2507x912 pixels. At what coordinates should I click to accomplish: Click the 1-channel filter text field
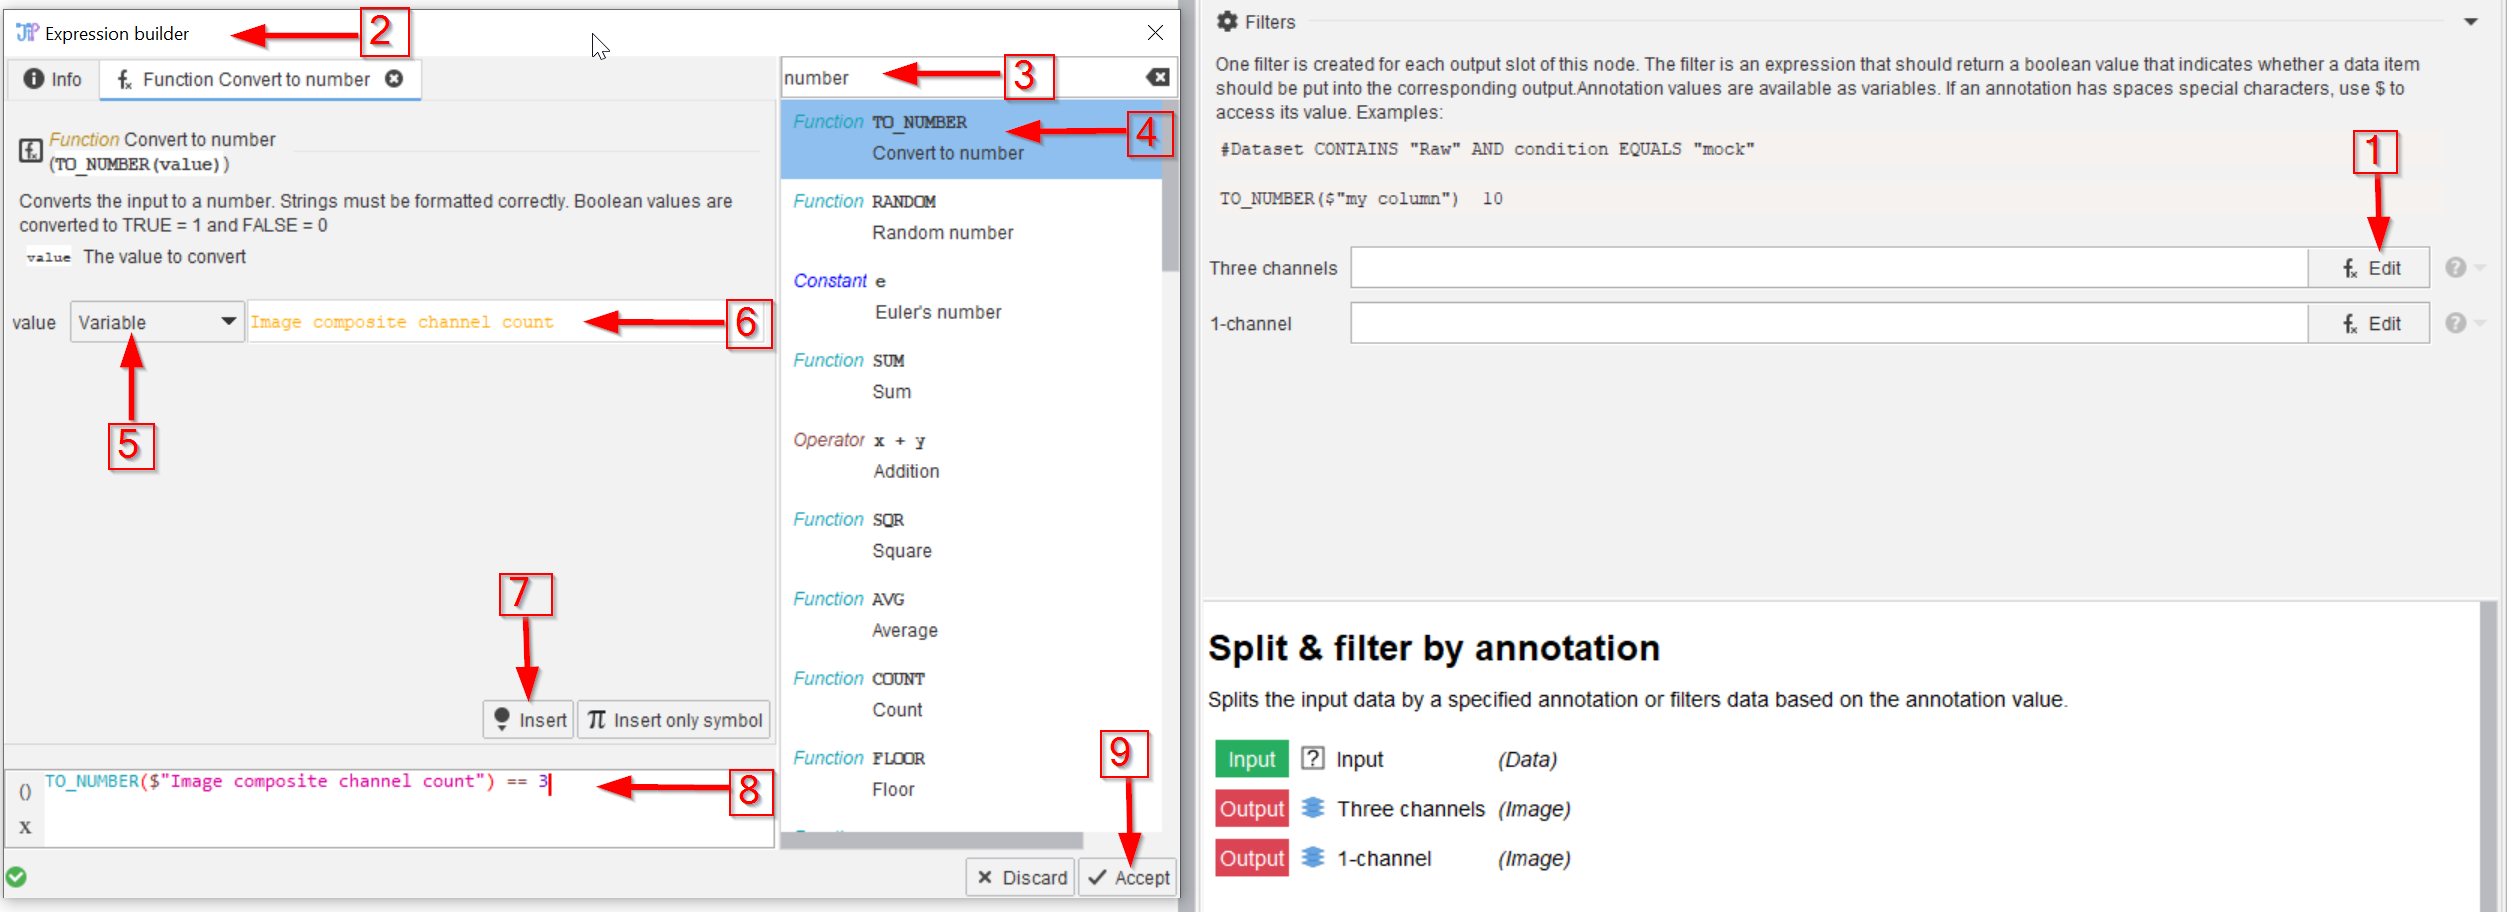[x=1828, y=324]
